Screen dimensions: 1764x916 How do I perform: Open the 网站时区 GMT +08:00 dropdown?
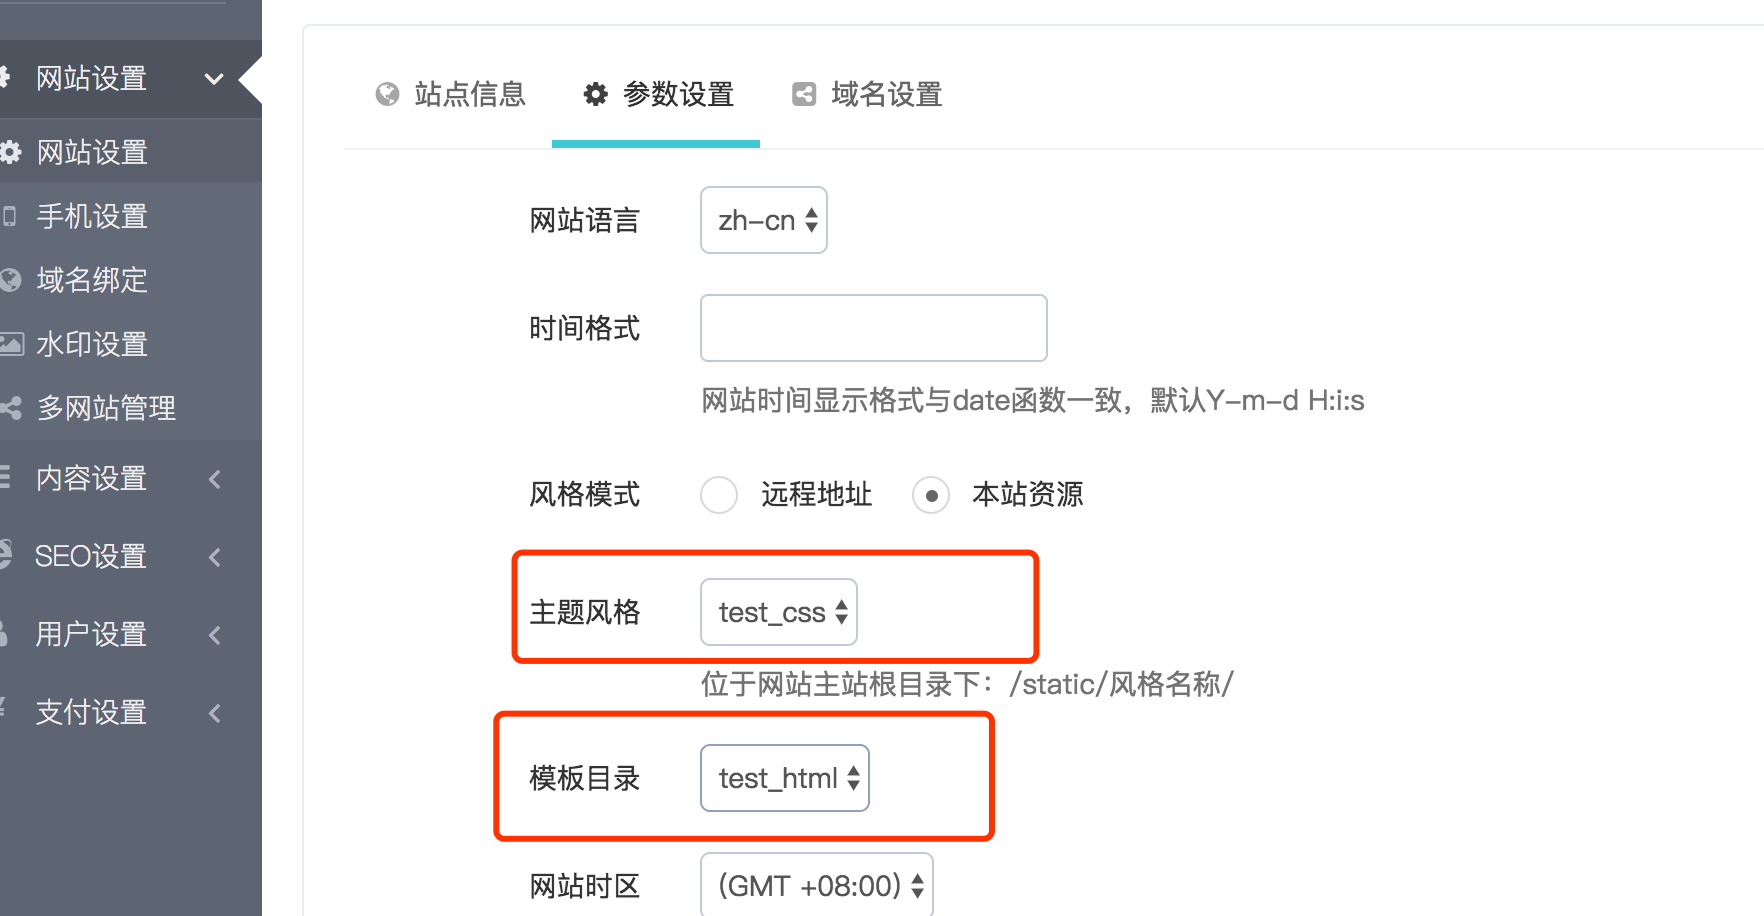click(x=817, y=885)
